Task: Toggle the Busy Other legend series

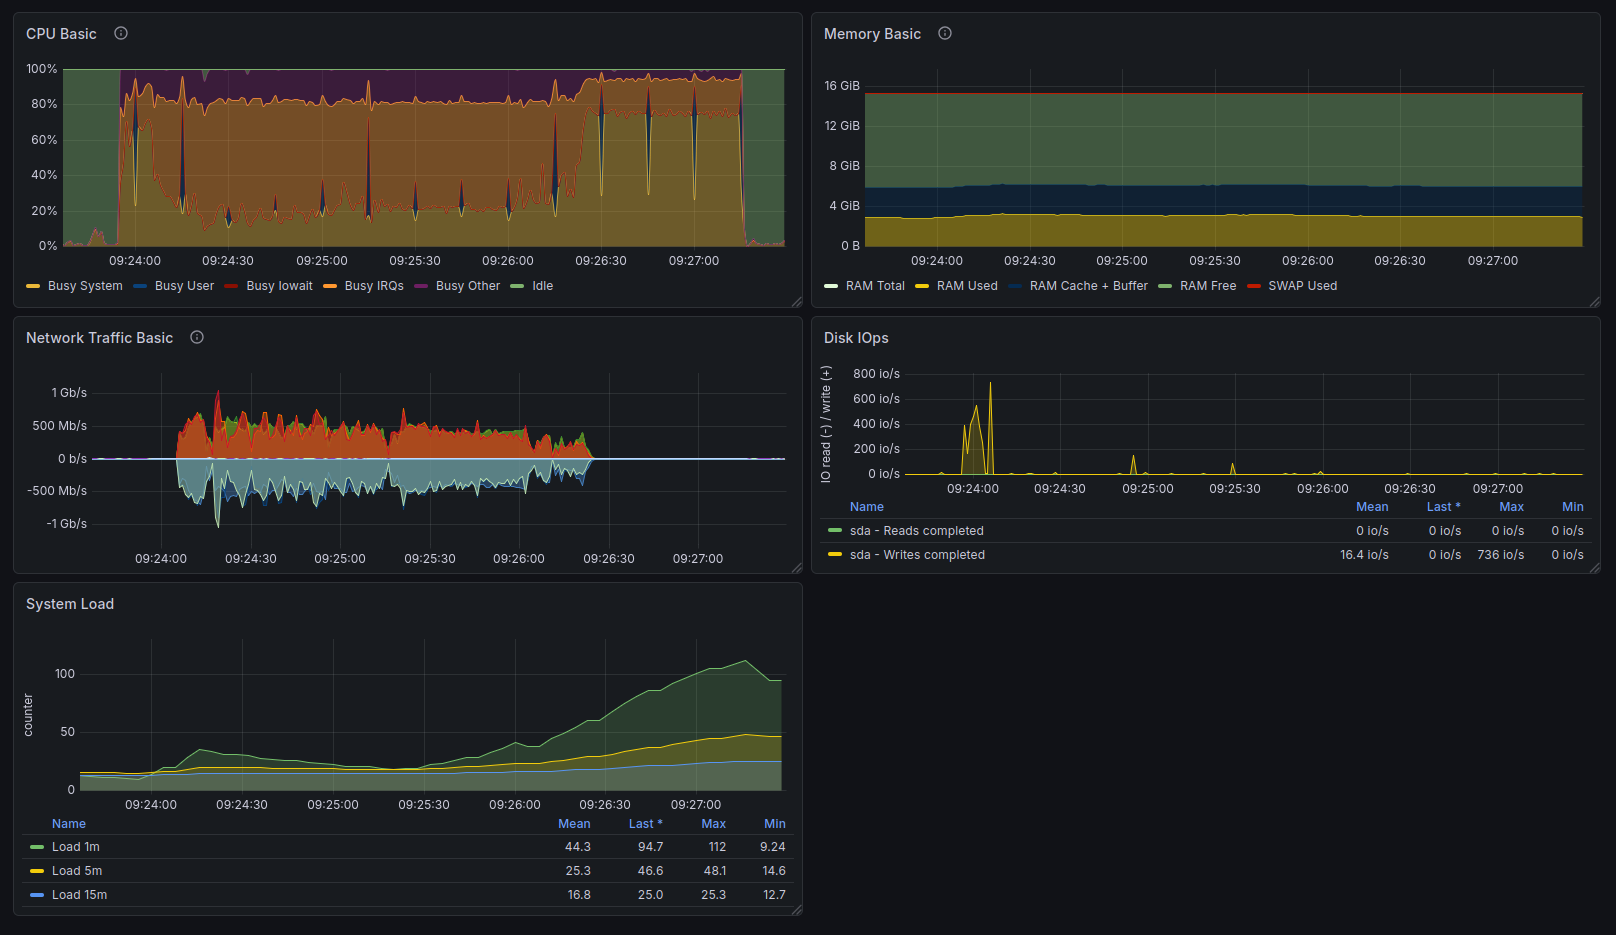Action: click(x=468, y=286)
